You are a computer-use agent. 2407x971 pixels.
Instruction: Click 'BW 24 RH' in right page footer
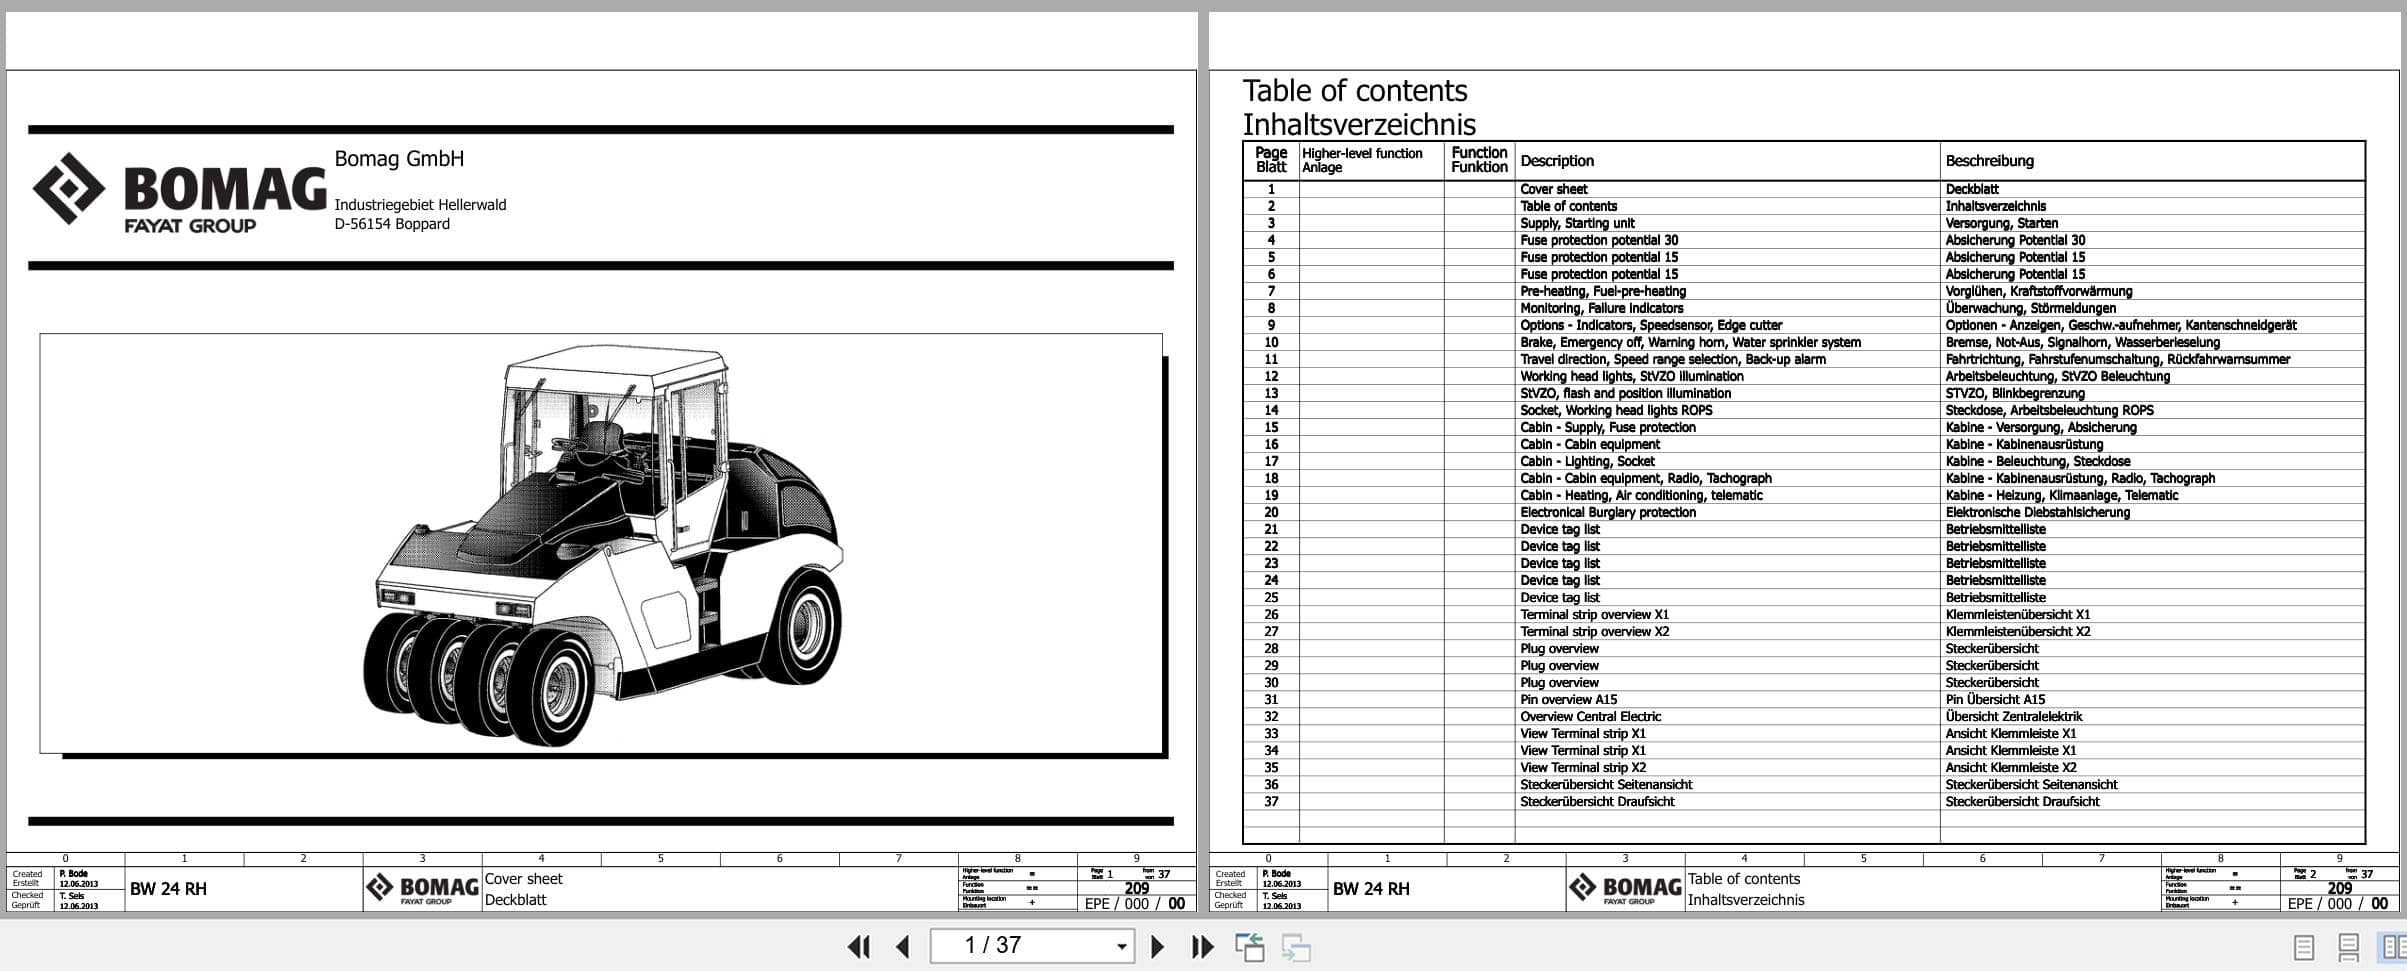(x=1371, y=889)
